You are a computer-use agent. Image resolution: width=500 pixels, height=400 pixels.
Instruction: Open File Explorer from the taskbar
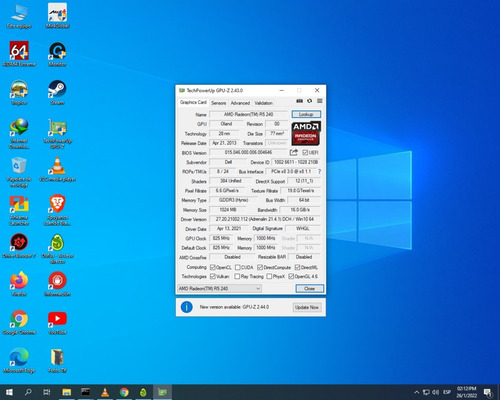point(66,392)
